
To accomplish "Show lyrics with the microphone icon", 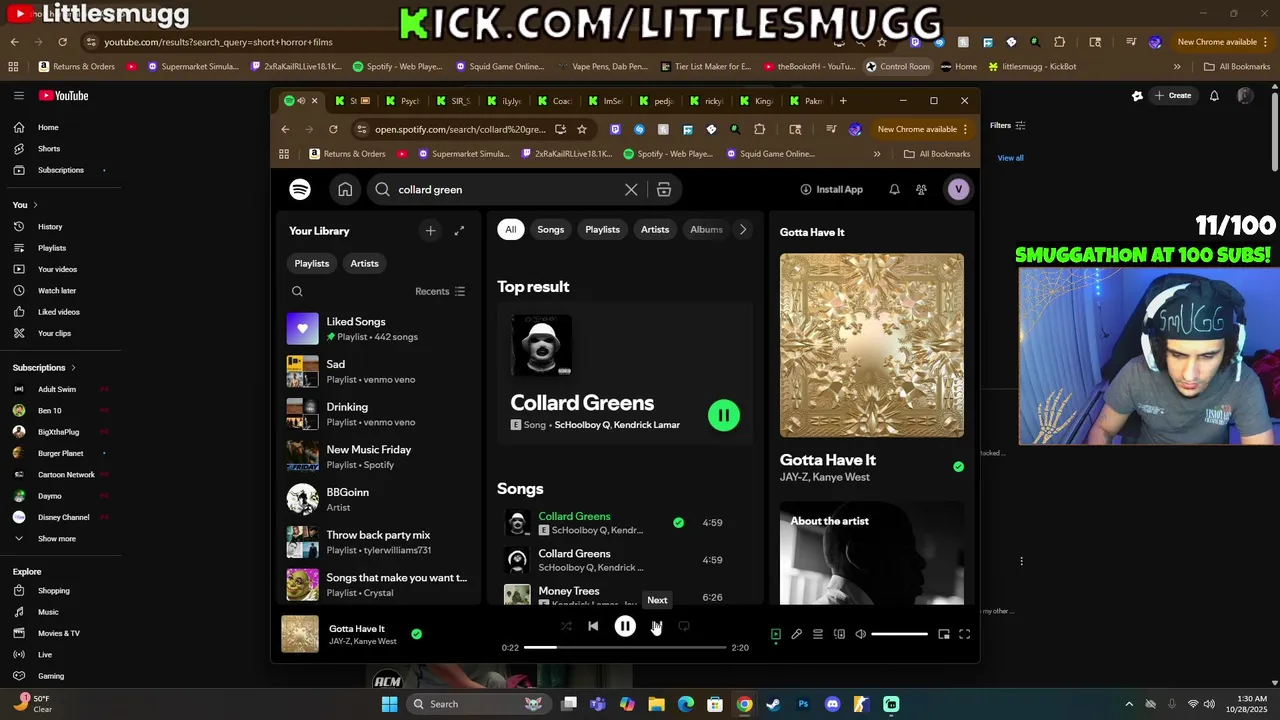I will [x=797, y=634].
